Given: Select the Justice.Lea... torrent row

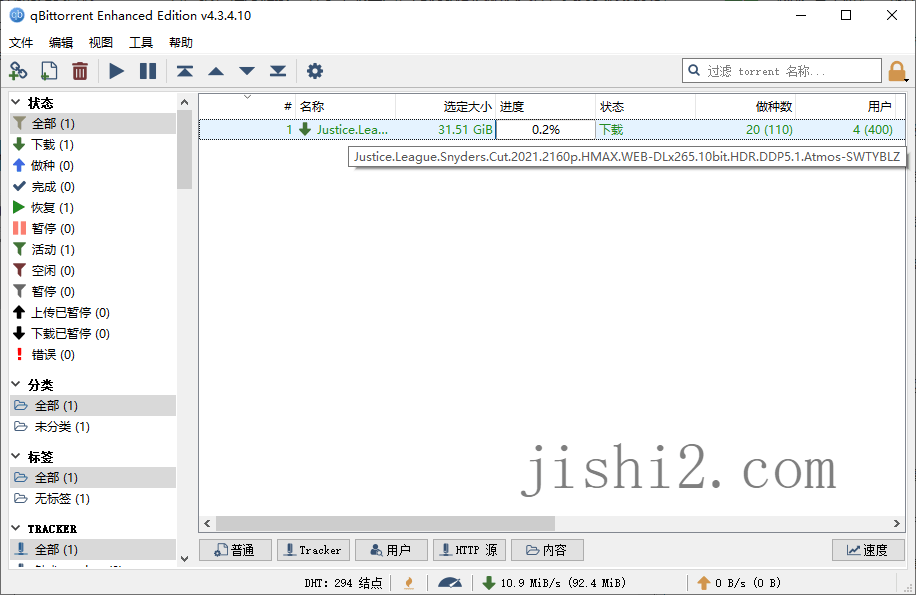Looking at the screenshot, I should [x=552, y=130].
